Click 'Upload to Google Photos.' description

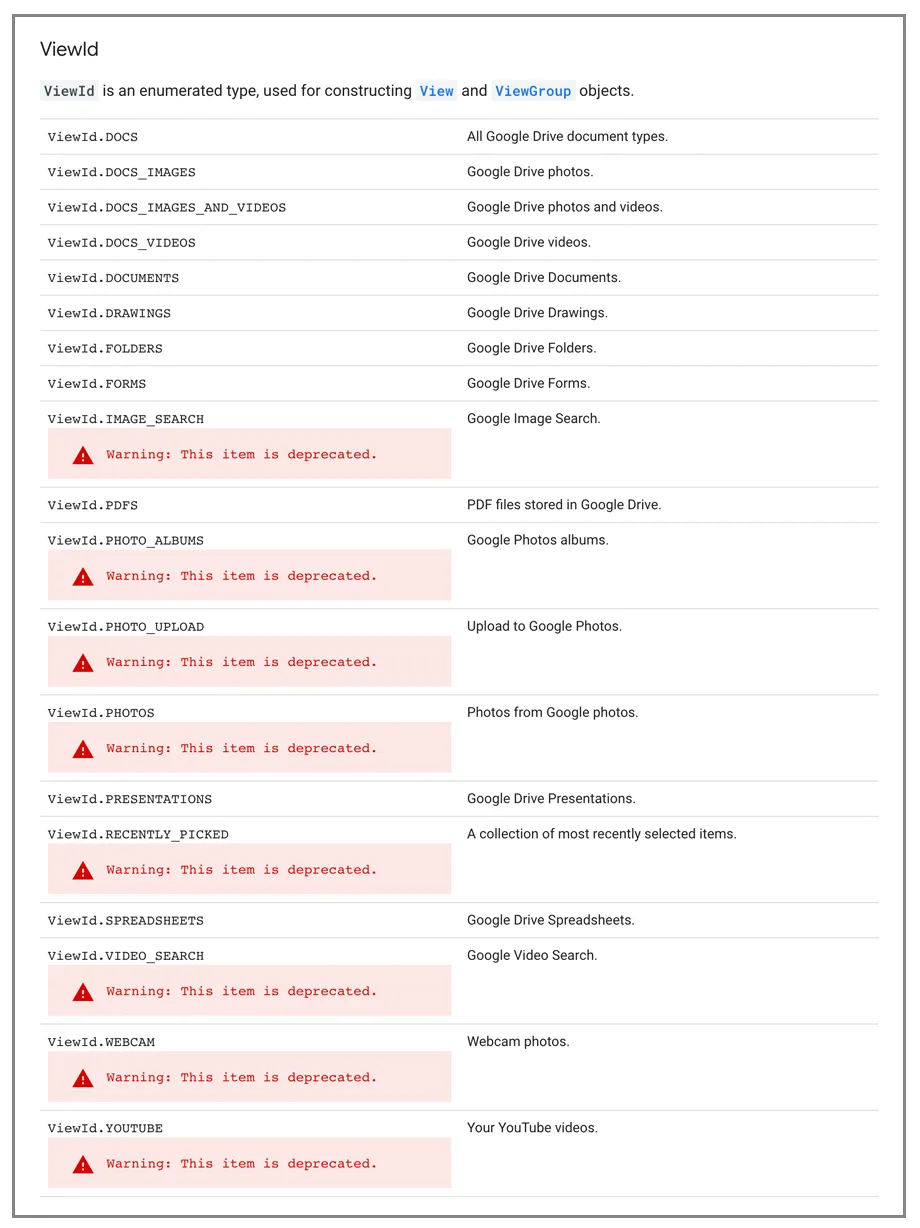coord(544,626)
